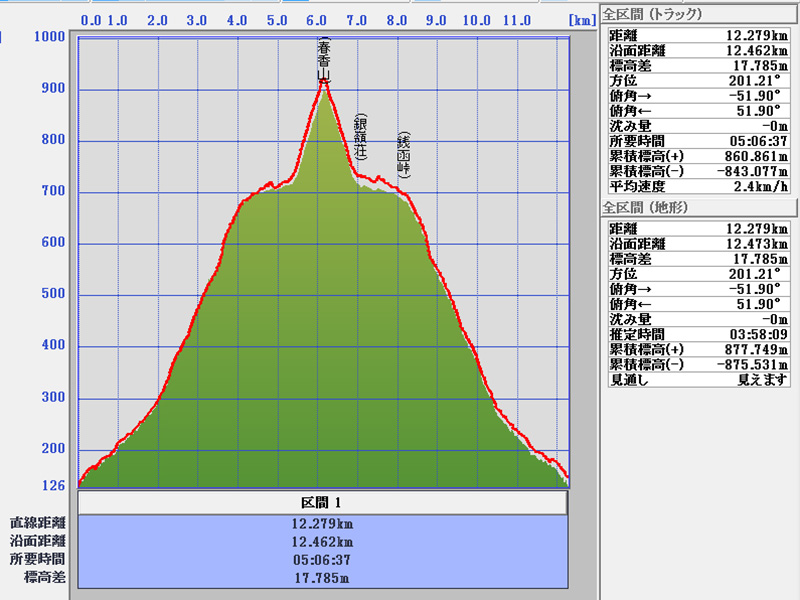Click the 126 minimum elevation label
Screen dimensions: 800x600
pyautogui.click(x=52, y=486)
